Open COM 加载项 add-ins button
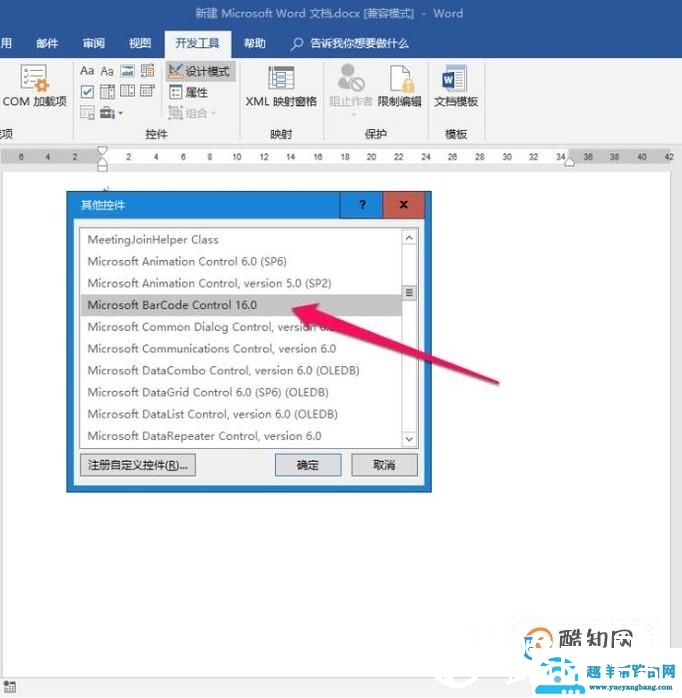The width and height of the screenshot is (682, 698). tap(34, 87)
